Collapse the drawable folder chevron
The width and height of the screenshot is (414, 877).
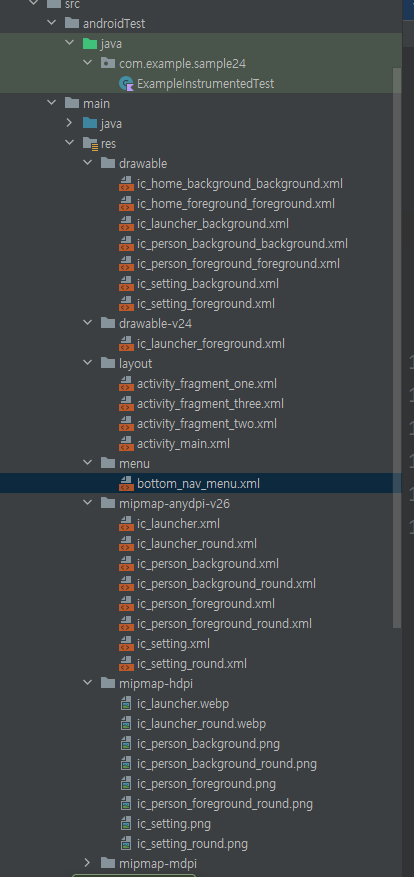pos(87,163)
